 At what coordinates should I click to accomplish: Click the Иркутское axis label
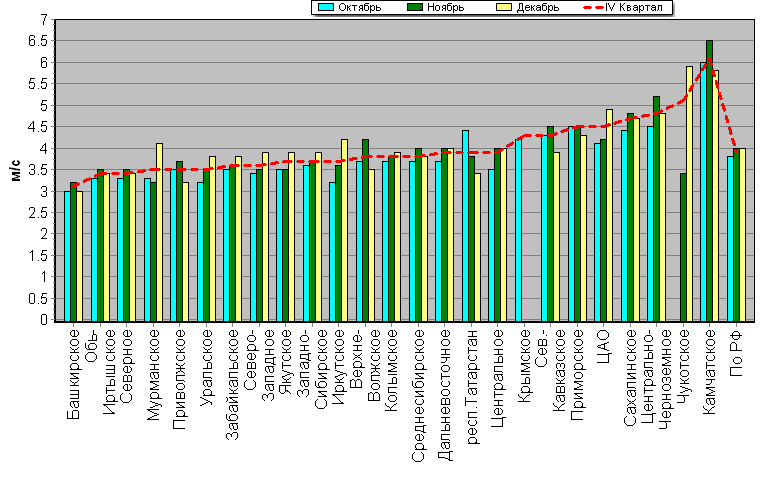coord(339,365)
